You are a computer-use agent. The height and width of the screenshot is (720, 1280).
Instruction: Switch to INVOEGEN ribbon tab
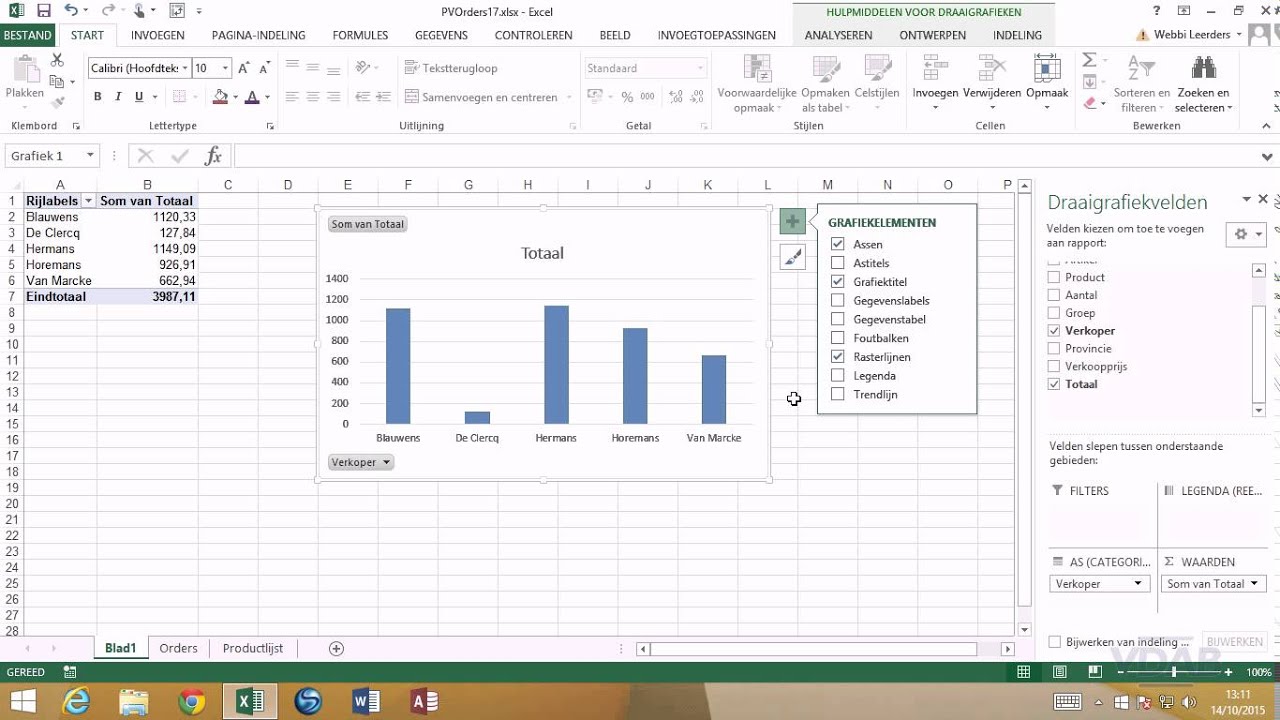click(158, 35)
